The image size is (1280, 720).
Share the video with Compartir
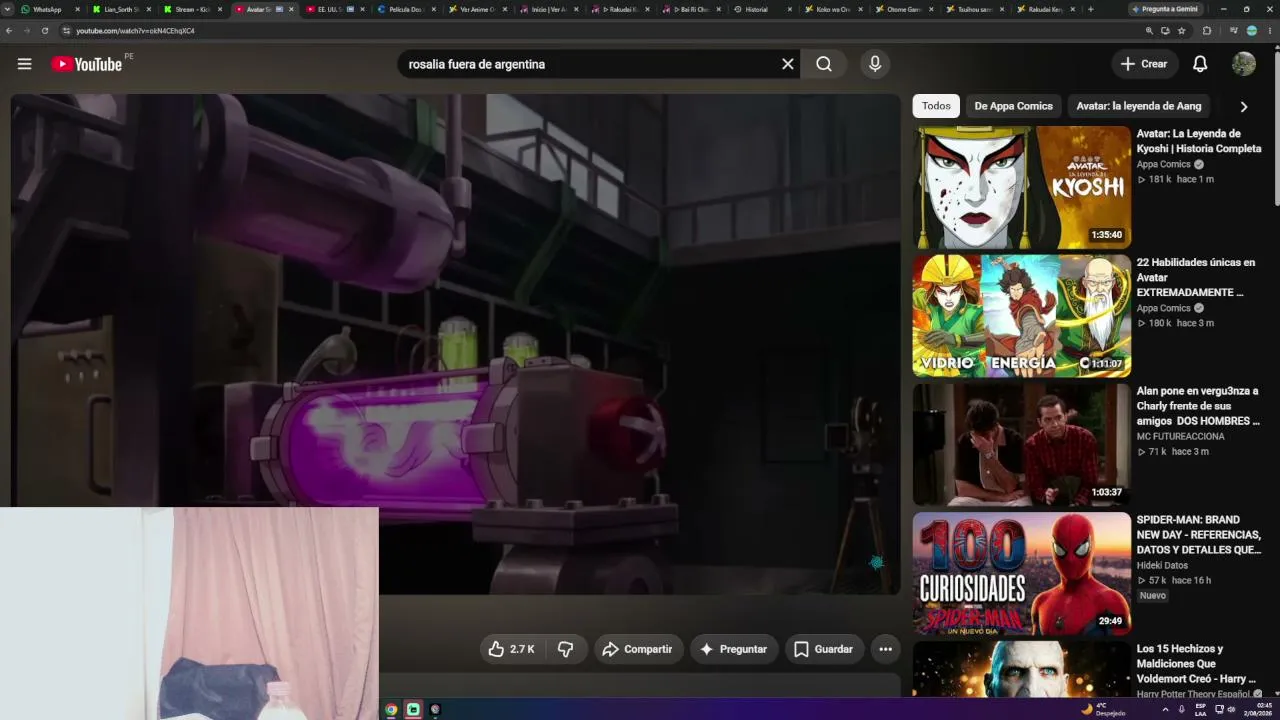click(x=638, y=649)
